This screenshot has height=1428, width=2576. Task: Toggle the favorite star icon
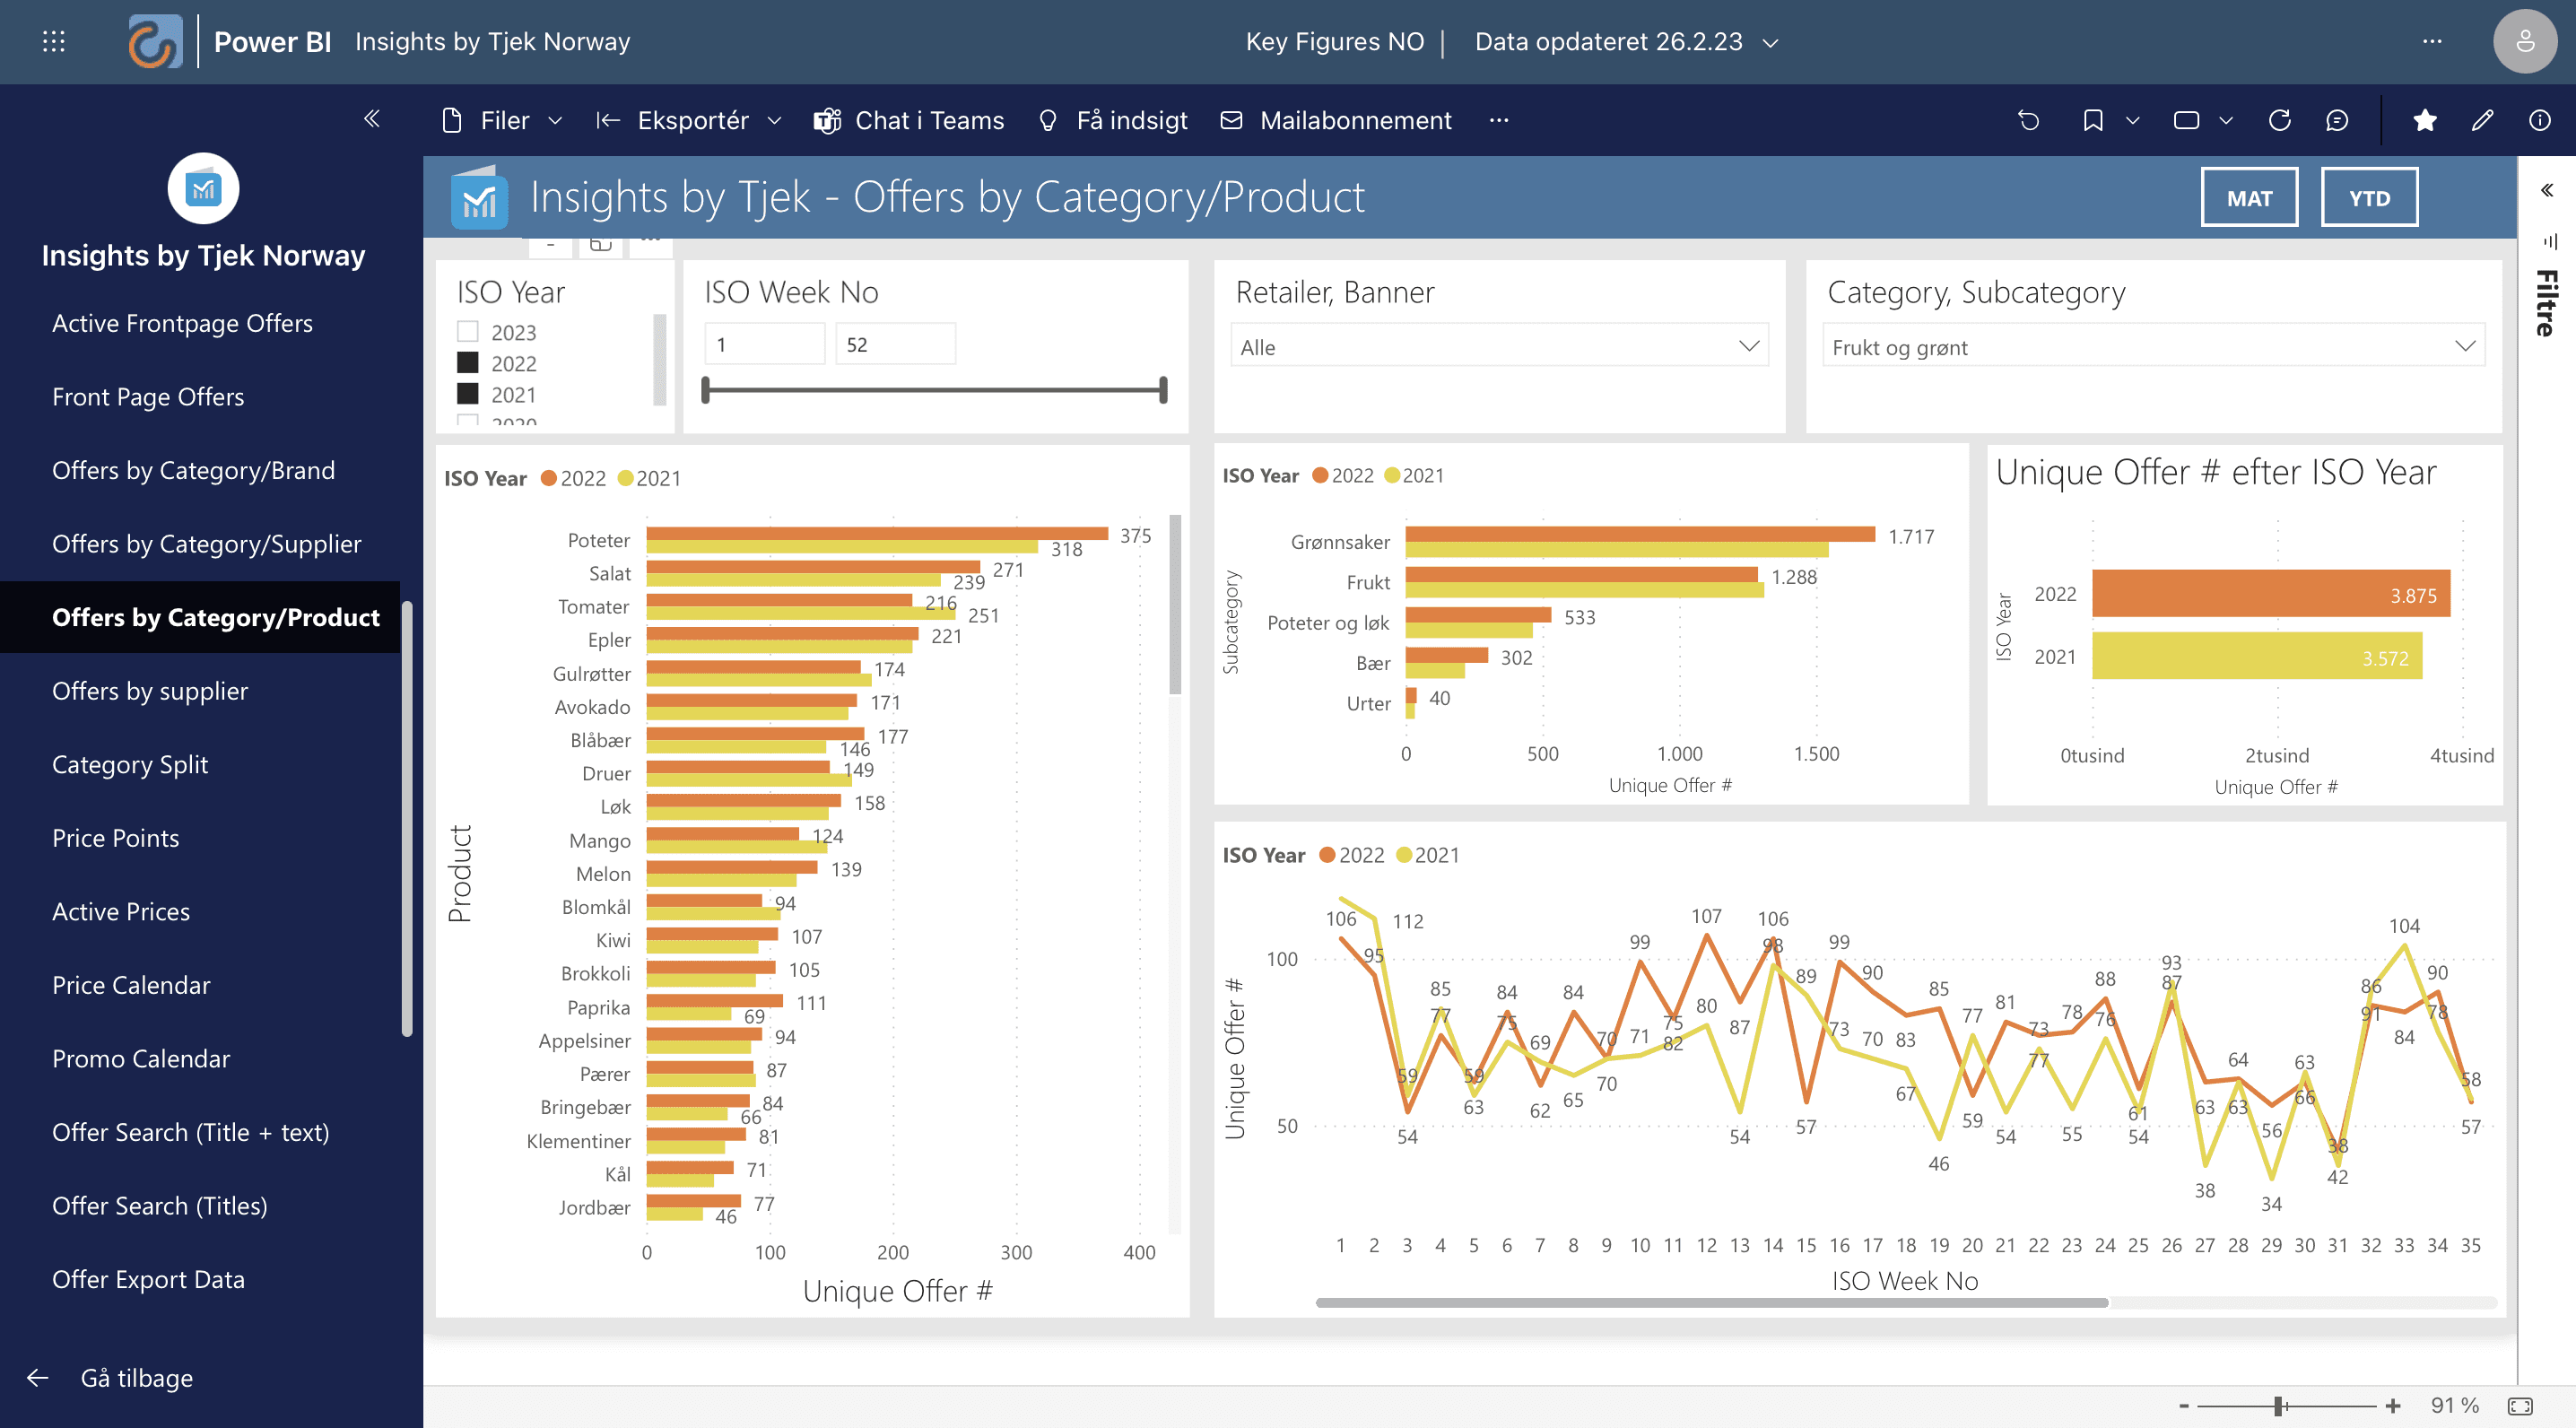click(x=2424, y=120)
